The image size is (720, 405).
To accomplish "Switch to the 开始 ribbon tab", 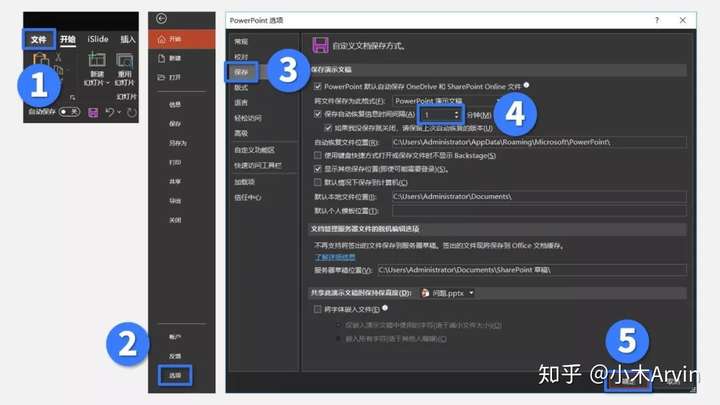I will point(68,39).
